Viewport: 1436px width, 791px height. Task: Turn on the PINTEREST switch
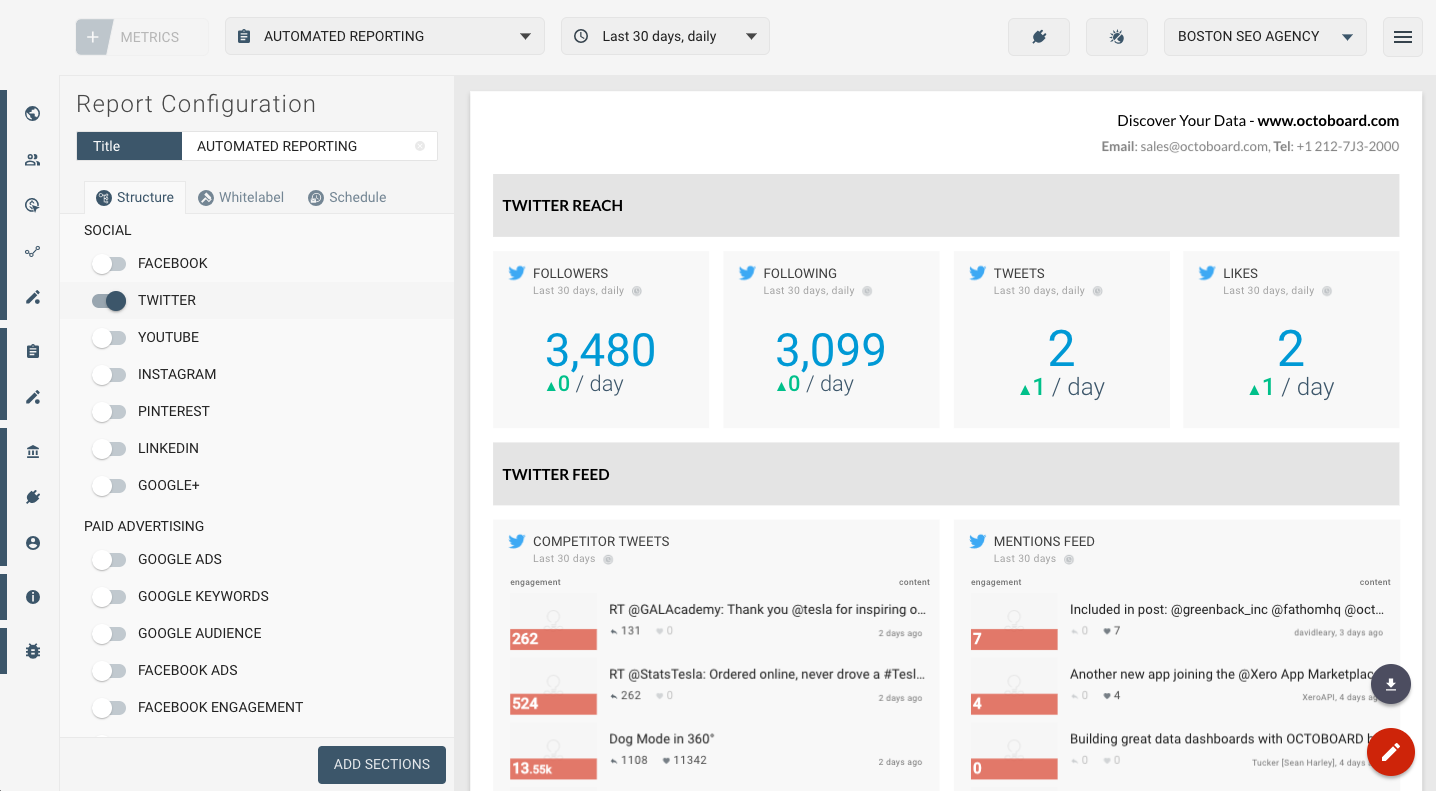(108, 411)
